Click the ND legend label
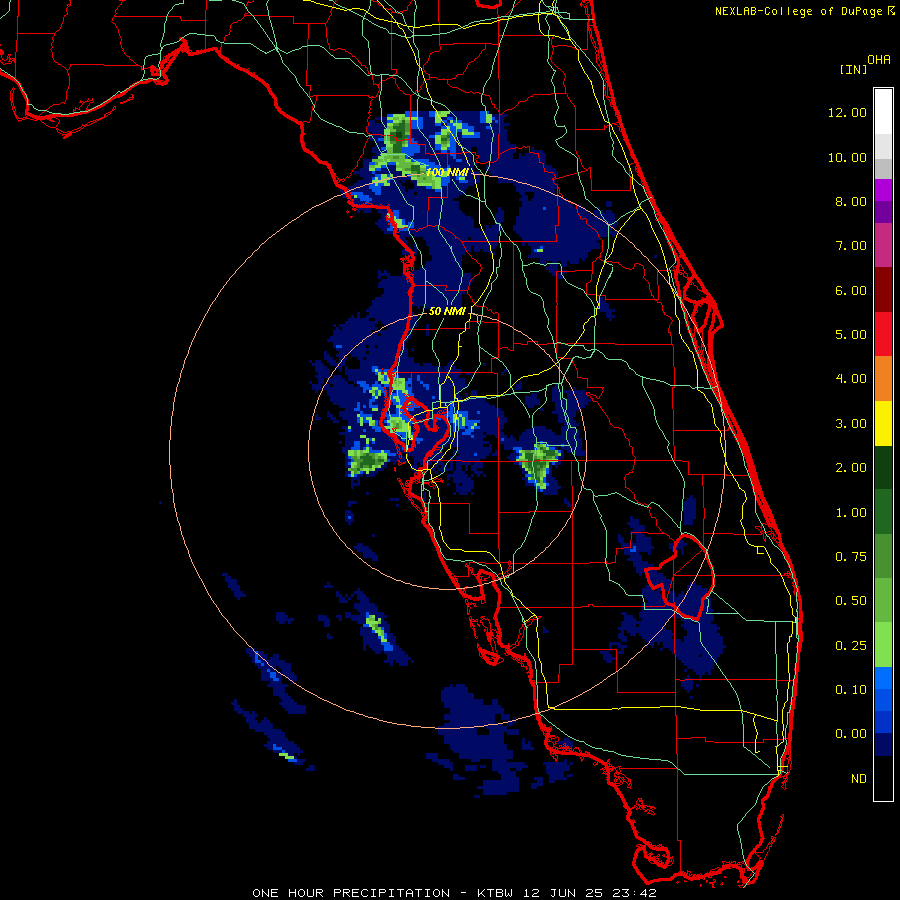Viewport: 900px width, 900px height. coord(859,779)
